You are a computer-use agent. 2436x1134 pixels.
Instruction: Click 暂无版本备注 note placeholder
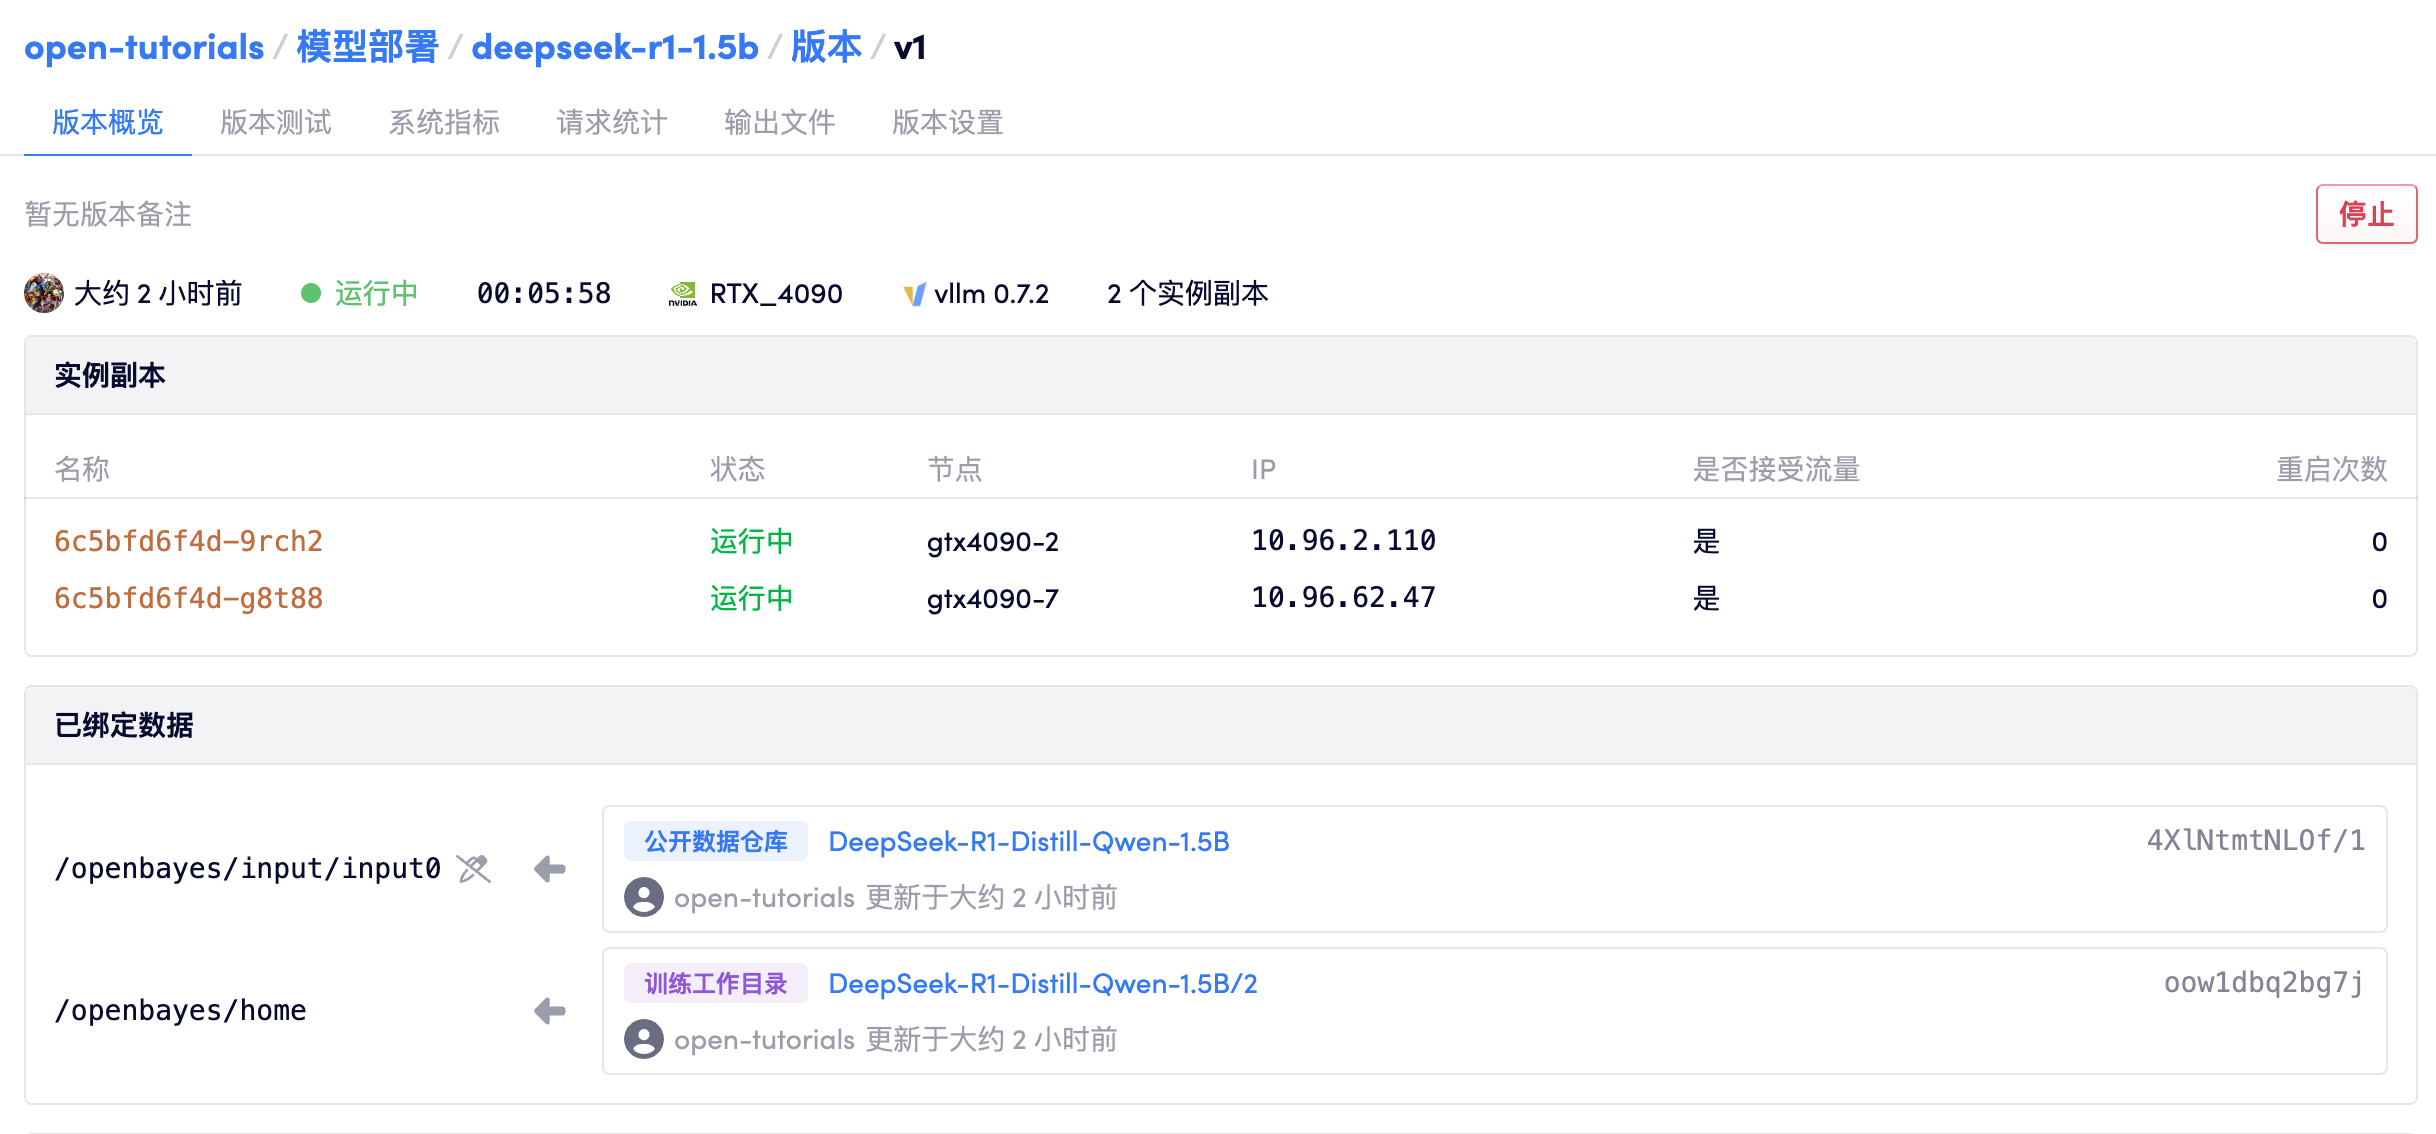pos(108,214)
